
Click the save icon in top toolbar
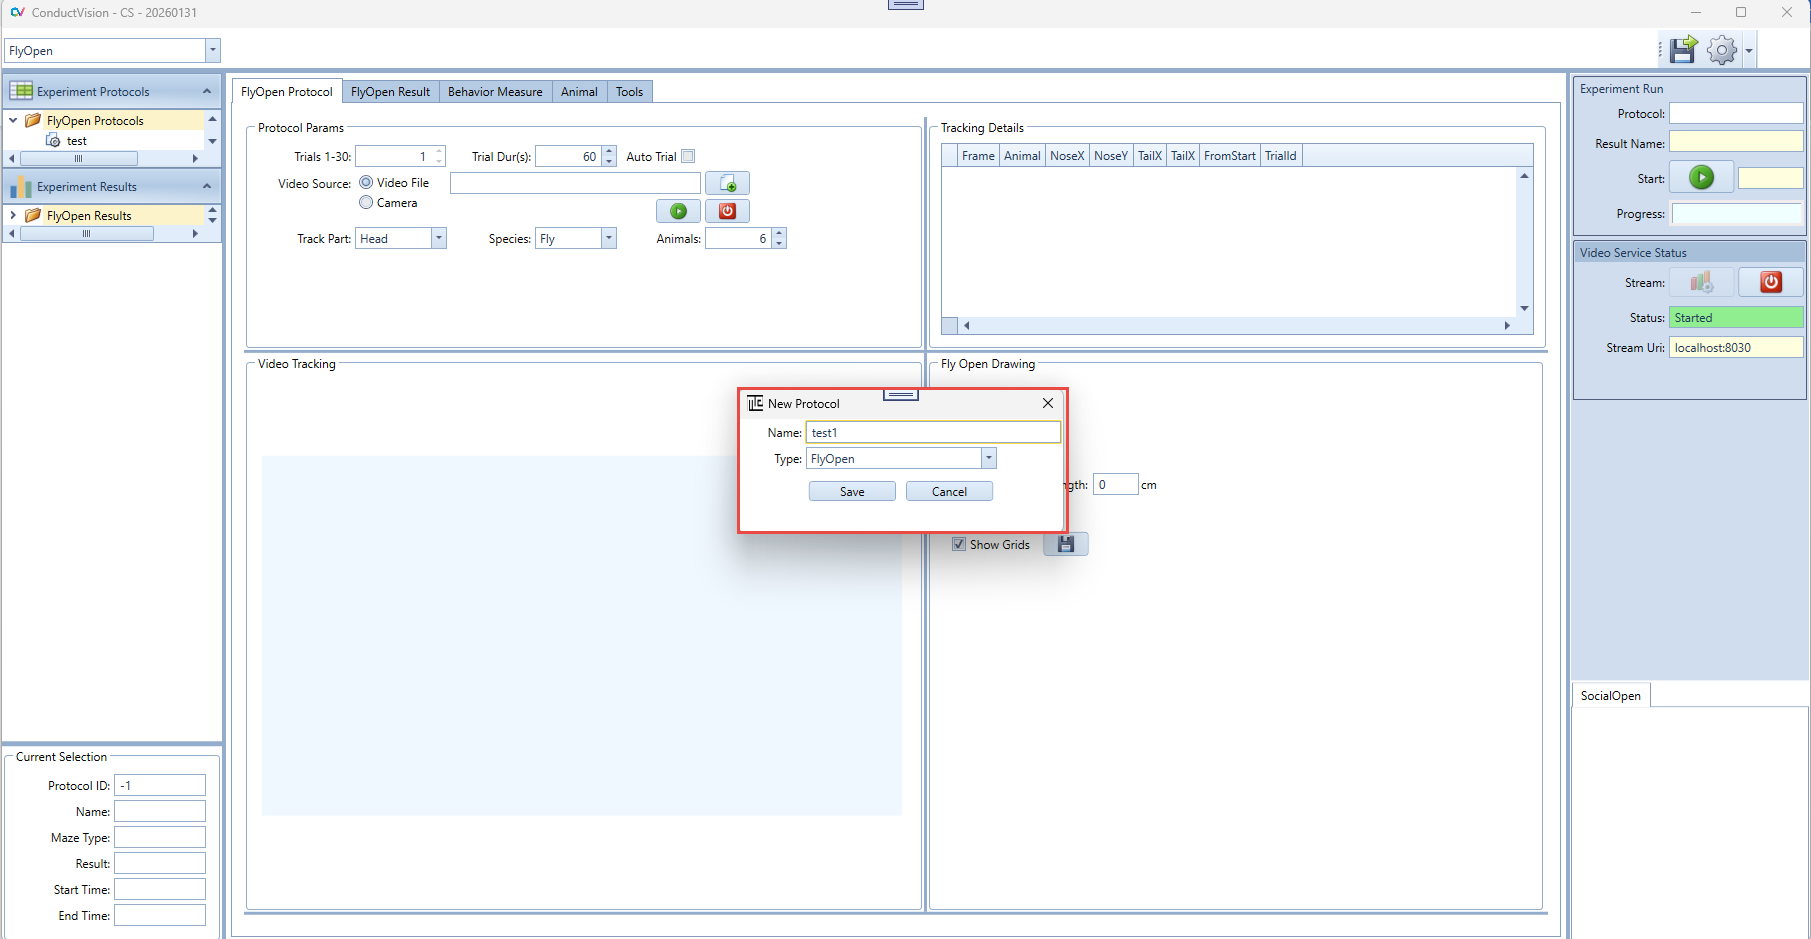click(1683, 50)
